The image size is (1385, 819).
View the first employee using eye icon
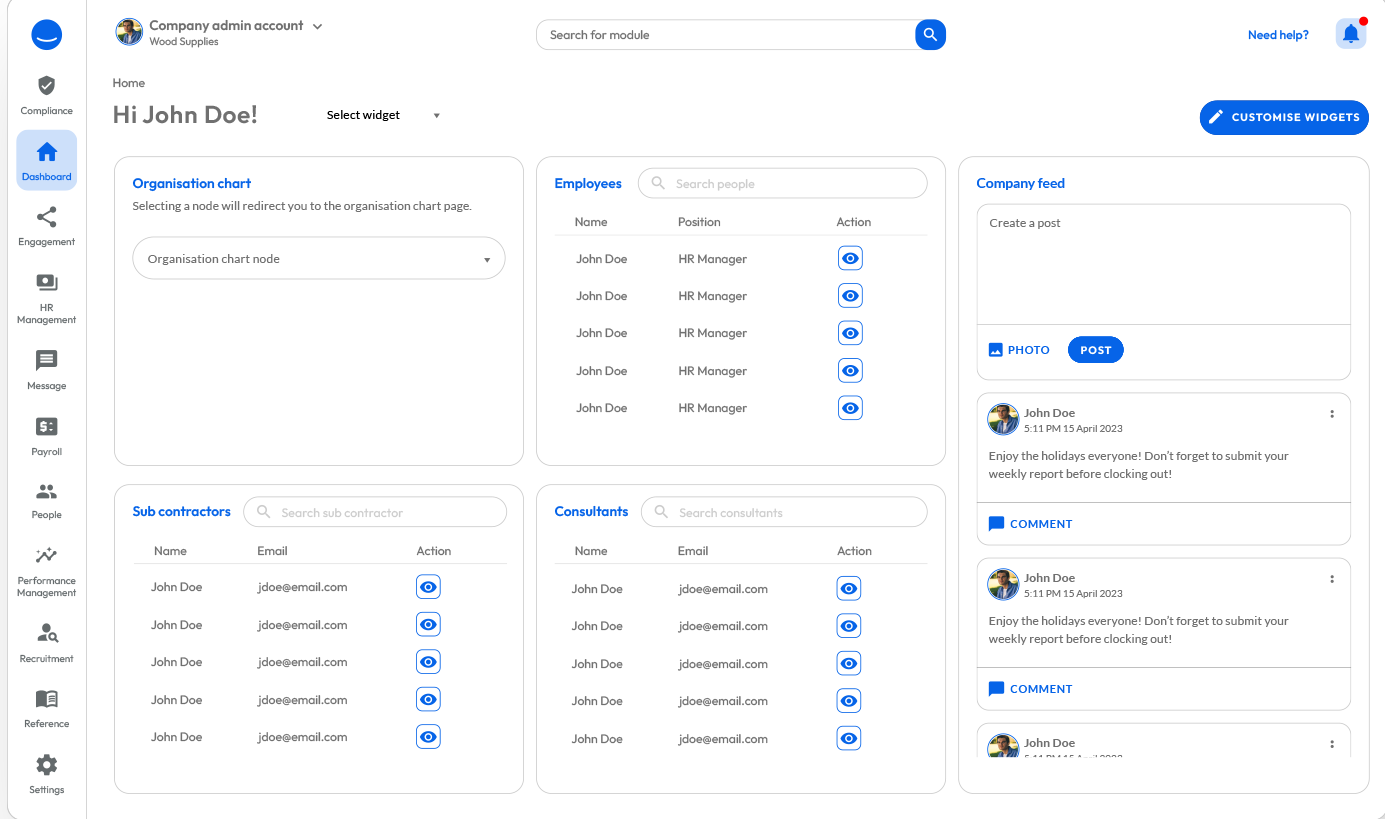tap(850, 259)
